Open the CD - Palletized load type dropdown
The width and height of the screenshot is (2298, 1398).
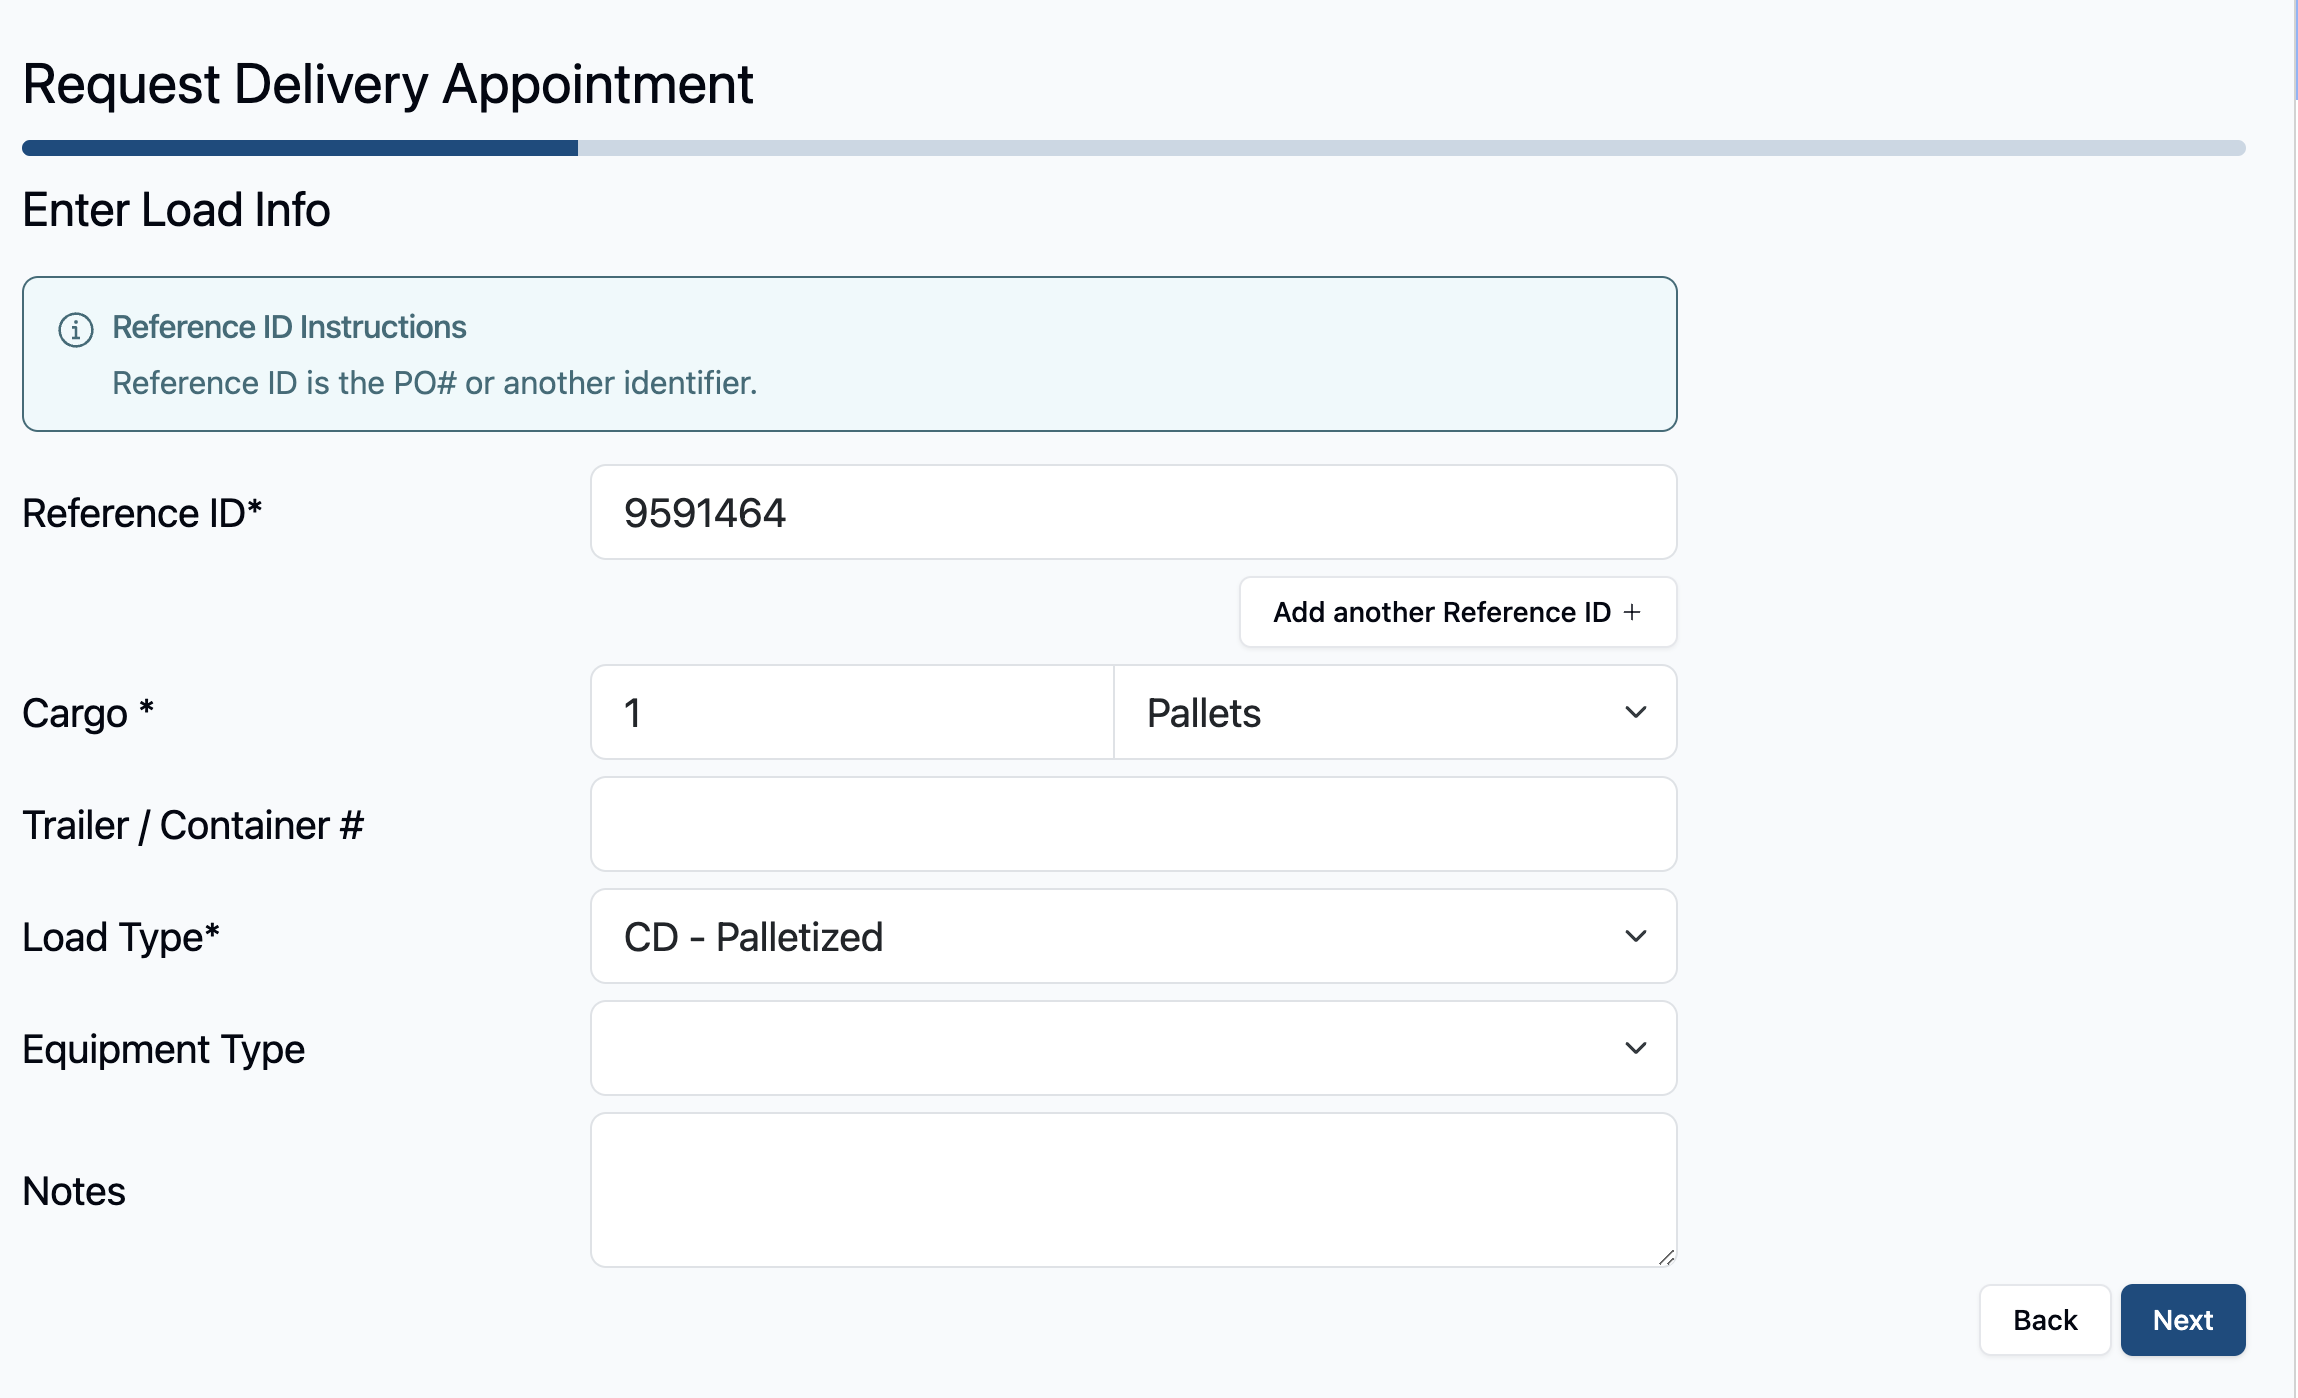1133,936
